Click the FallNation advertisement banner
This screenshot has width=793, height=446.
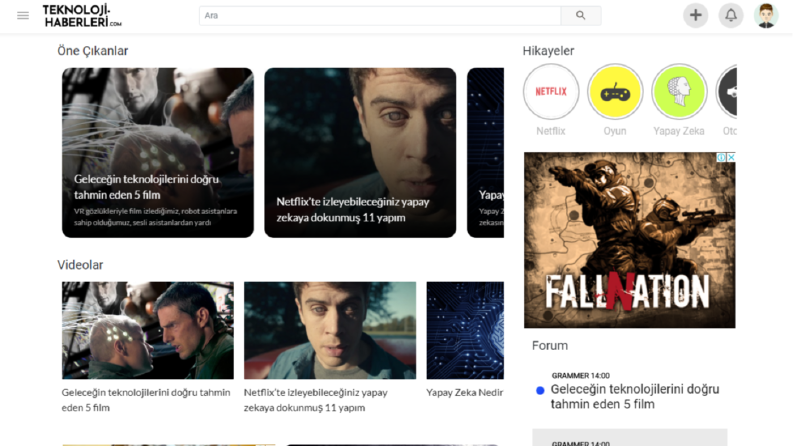coord(630,240)
